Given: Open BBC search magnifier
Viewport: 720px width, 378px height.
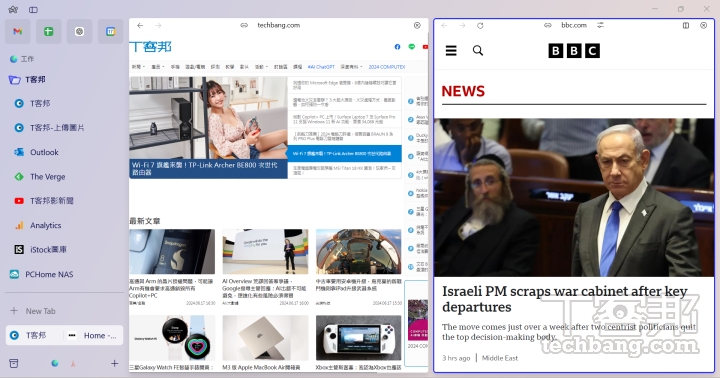Looking at the screenshot, I should pos(478,51).
